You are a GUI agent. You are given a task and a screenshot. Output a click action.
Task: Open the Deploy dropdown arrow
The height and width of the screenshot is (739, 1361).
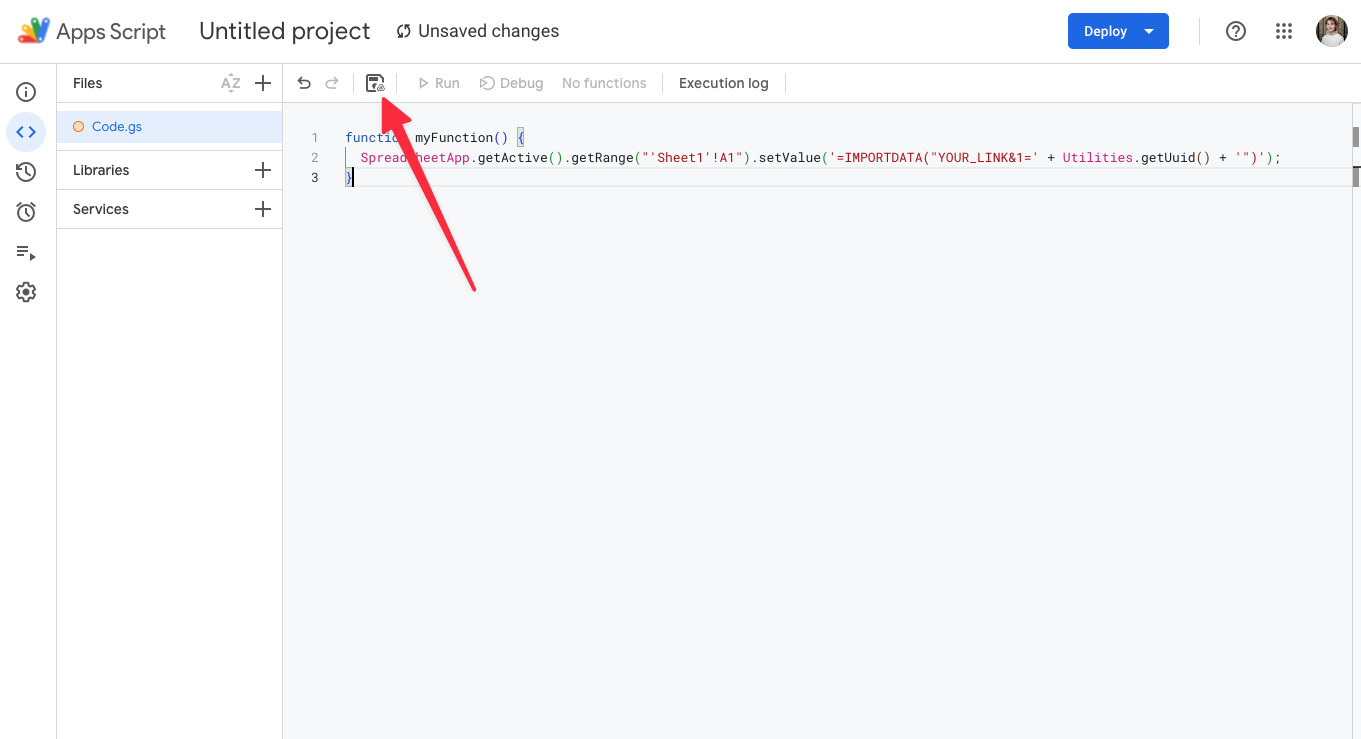pos(1149,31)
